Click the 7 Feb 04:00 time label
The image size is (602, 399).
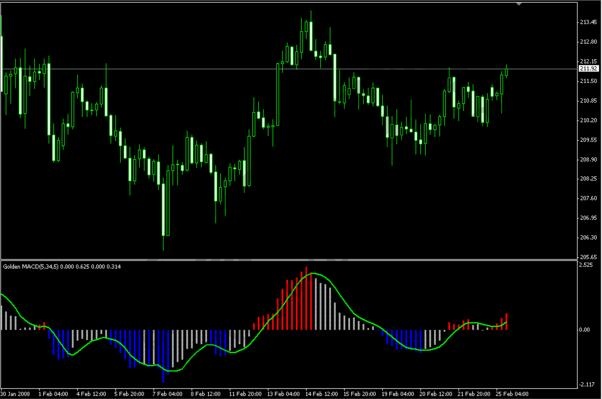coord(167,394)
